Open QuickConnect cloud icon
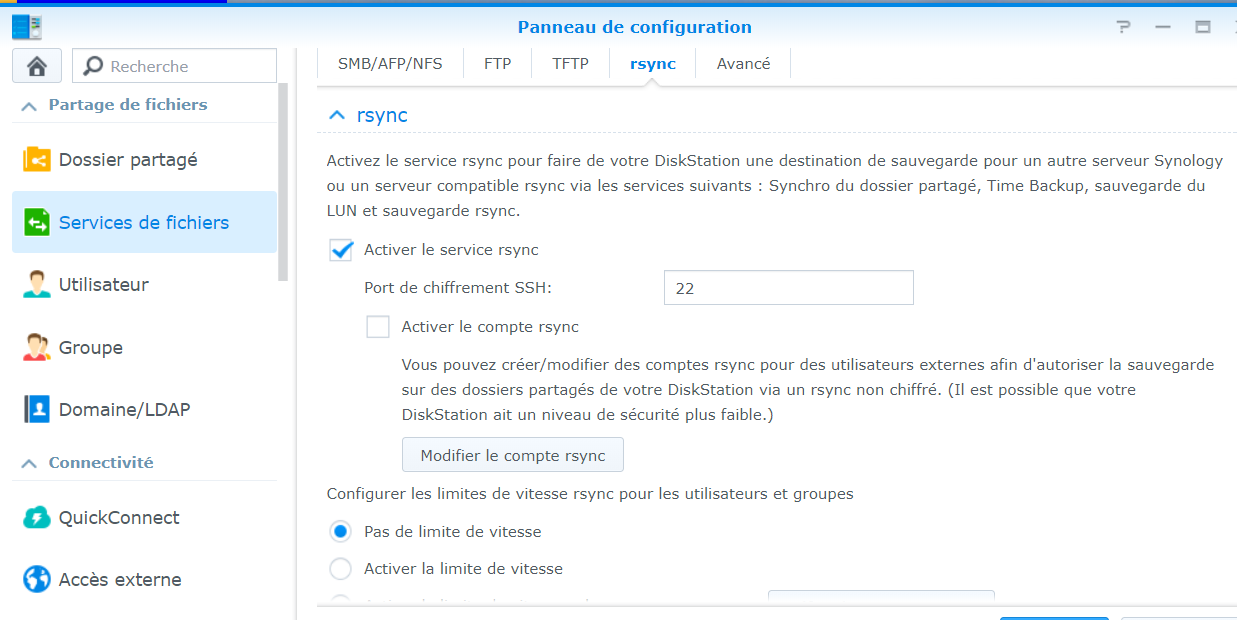Image resolution: width=1237 pixels, height=620 pixels. tap(37, 517)
